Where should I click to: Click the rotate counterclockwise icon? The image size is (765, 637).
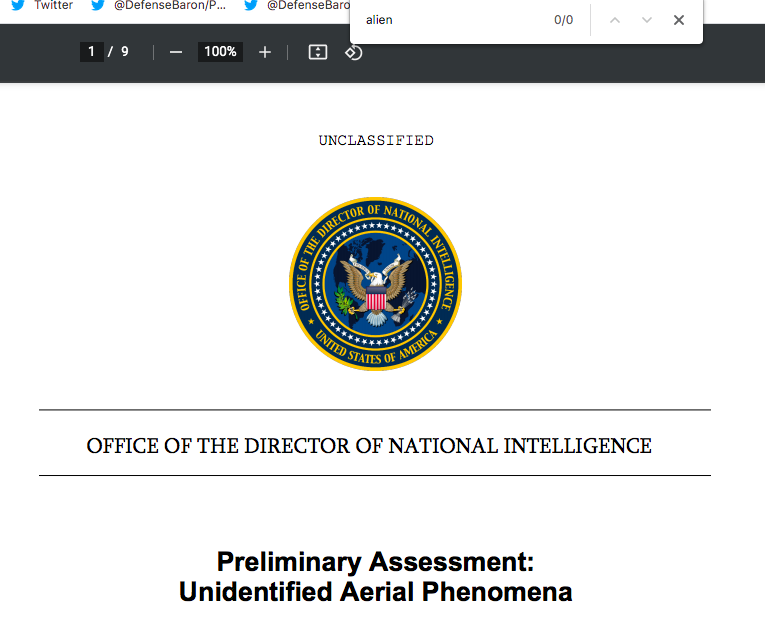coord(353,52)
